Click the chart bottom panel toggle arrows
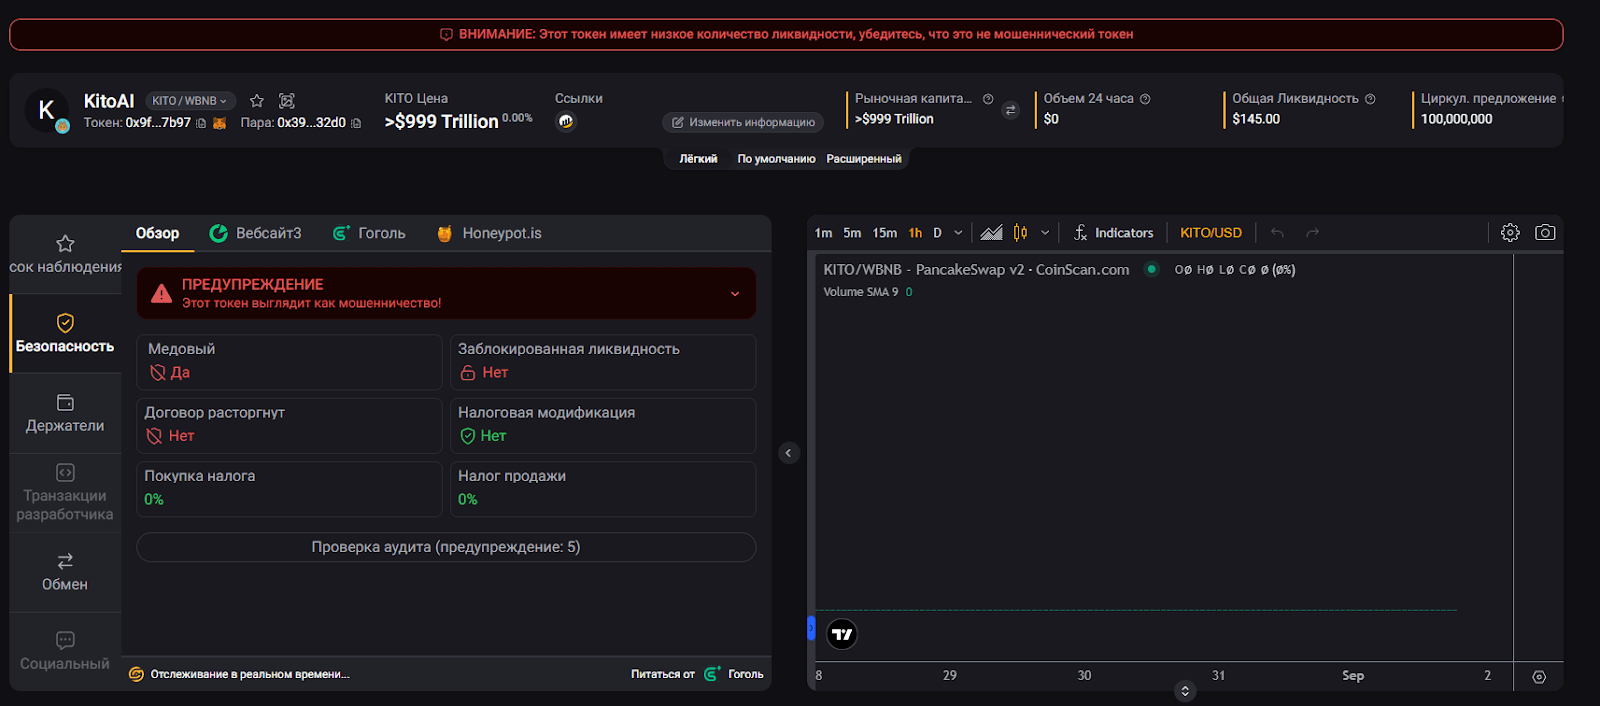Viewport: 1600px width, 706px height. pyautogui.click(x=1185, y=691)
